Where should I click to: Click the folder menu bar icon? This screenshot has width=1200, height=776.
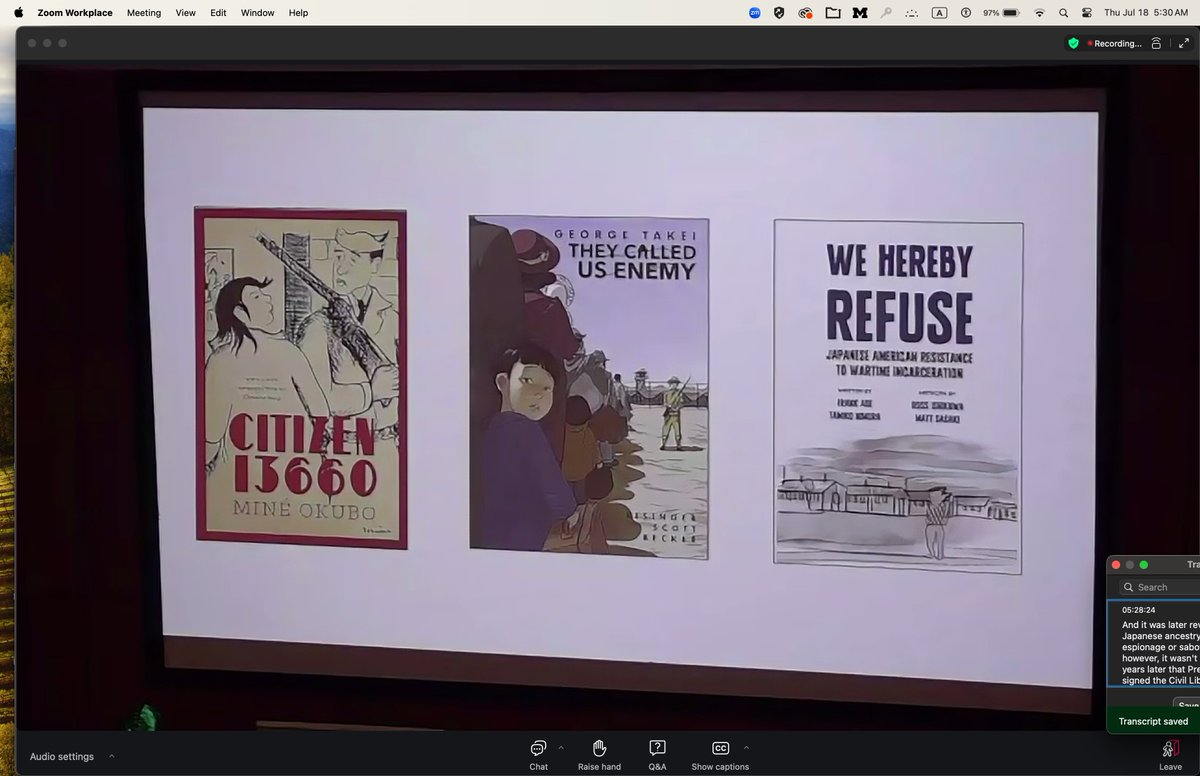click(832, 13)
